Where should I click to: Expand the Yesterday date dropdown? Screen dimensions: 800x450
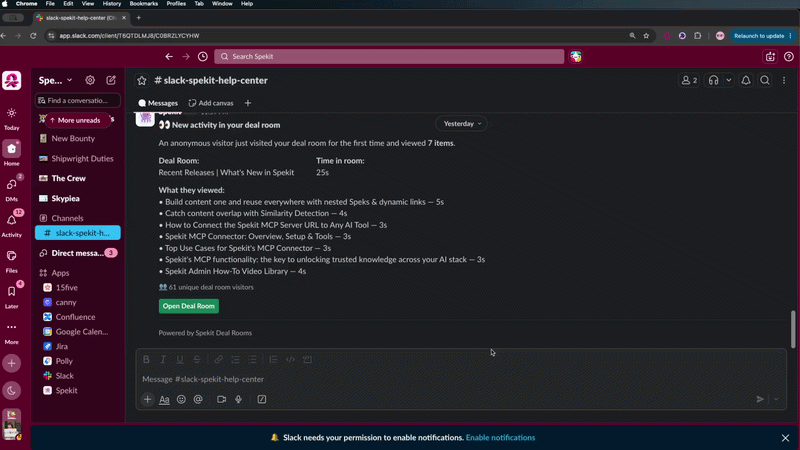(x=462, y=123)
